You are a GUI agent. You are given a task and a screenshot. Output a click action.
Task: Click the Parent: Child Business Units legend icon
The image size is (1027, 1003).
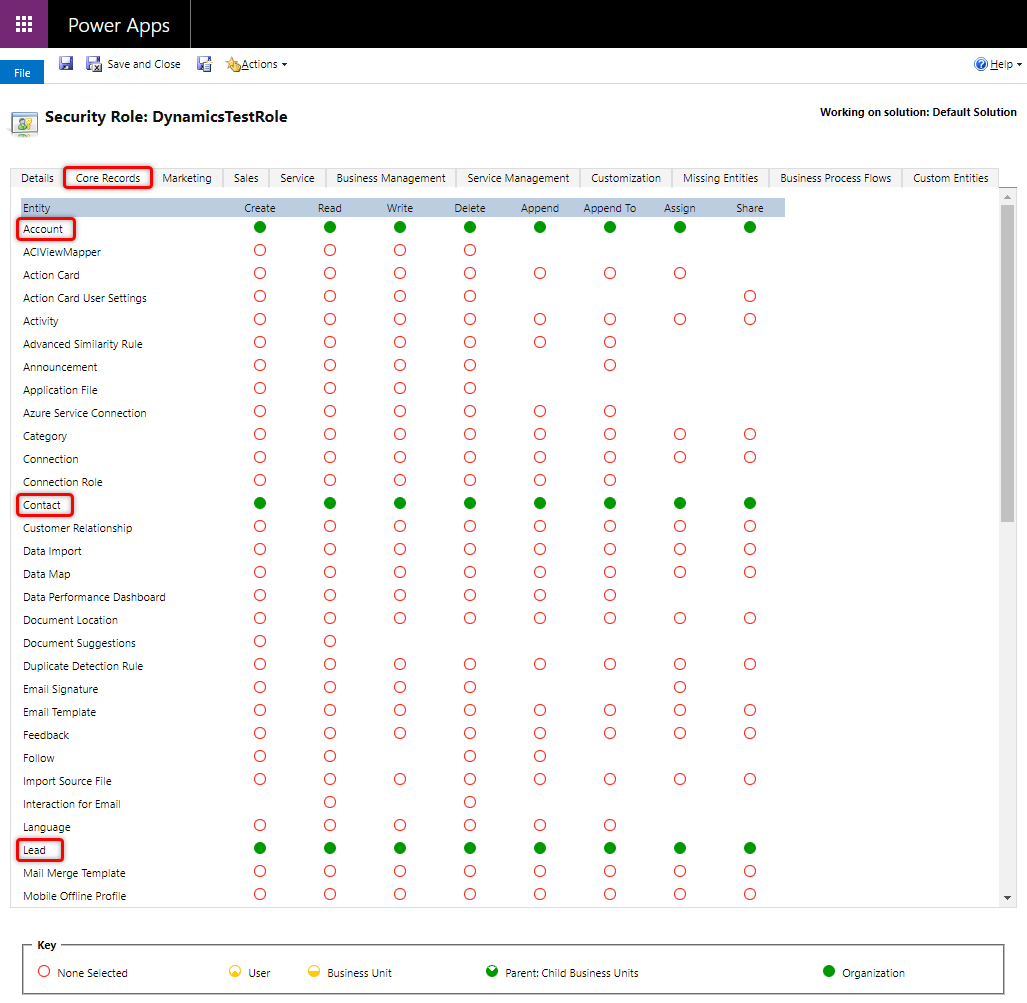(x=492, y=971)
